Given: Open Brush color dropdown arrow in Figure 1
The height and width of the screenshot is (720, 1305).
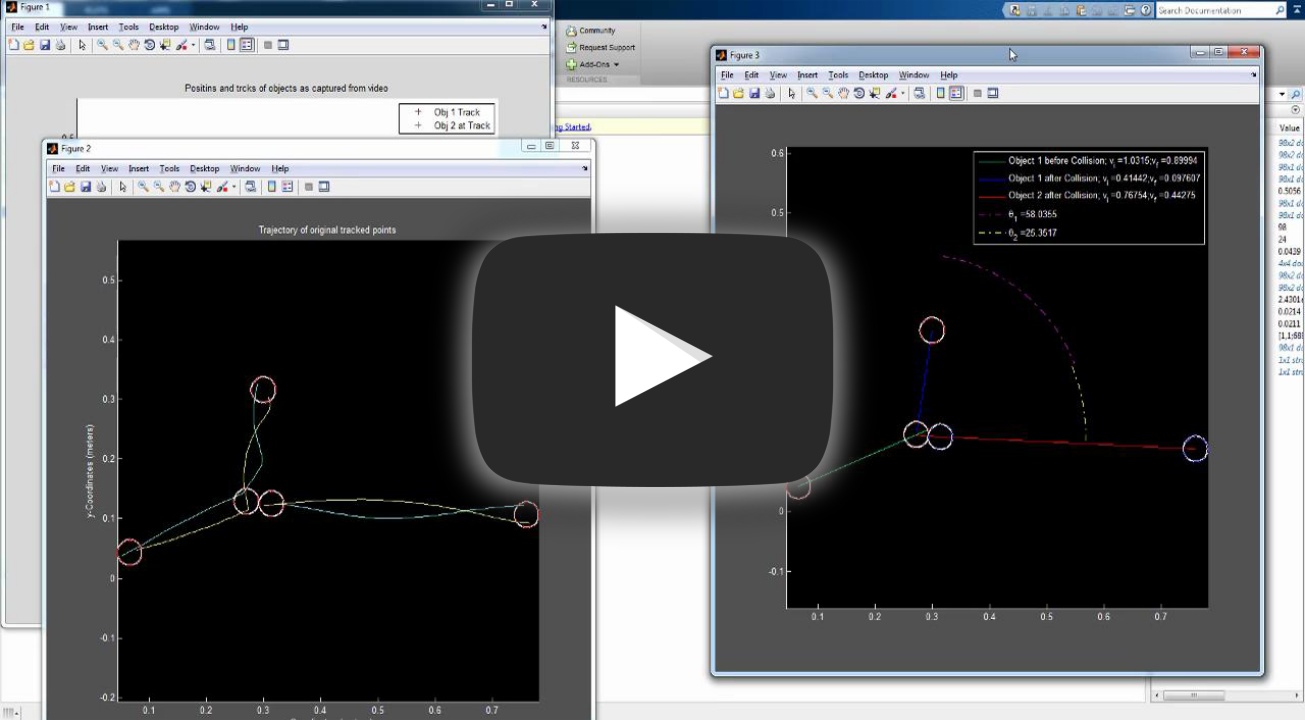Looking at the screenshot, I should point(193,45).
